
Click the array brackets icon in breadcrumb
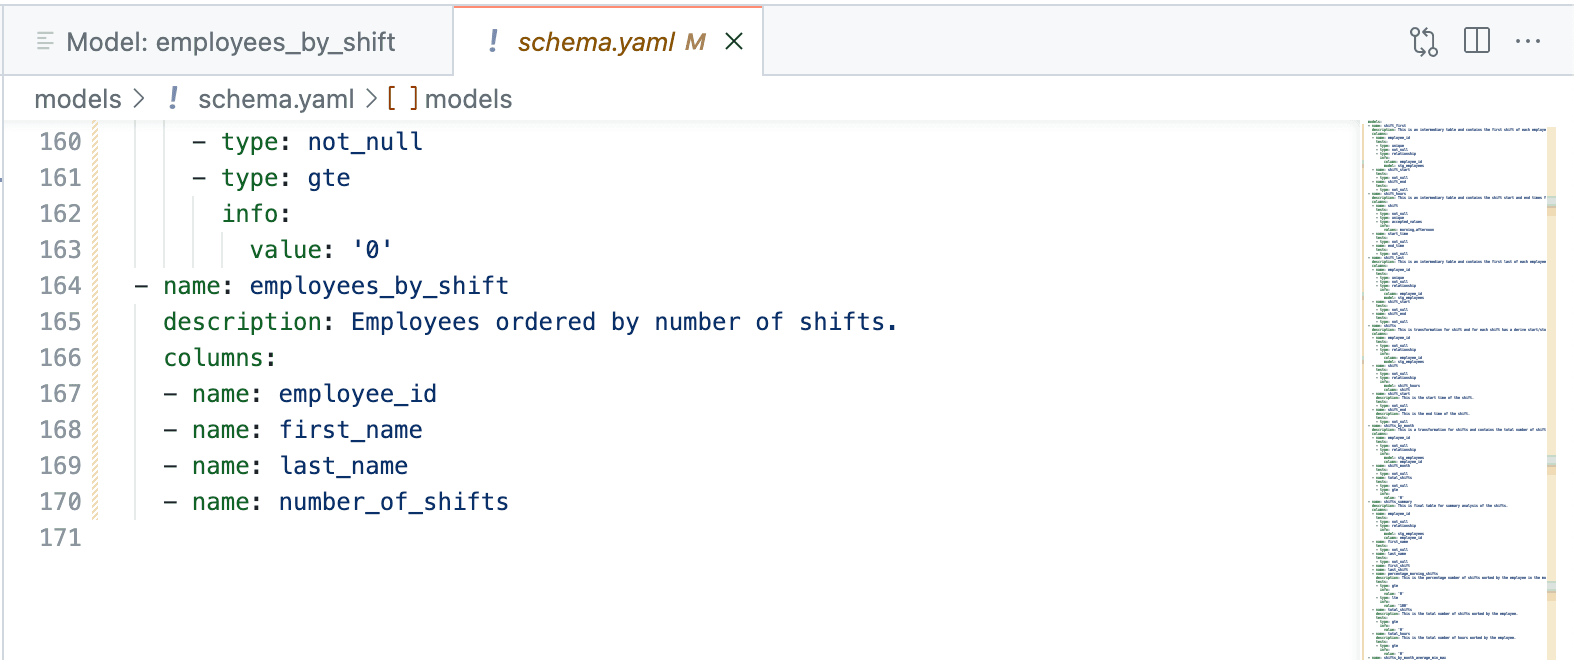(x=403, y=98)
